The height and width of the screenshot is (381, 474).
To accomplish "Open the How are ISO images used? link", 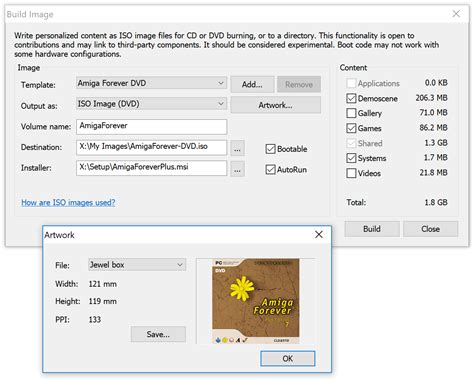I will pos(68,202).
